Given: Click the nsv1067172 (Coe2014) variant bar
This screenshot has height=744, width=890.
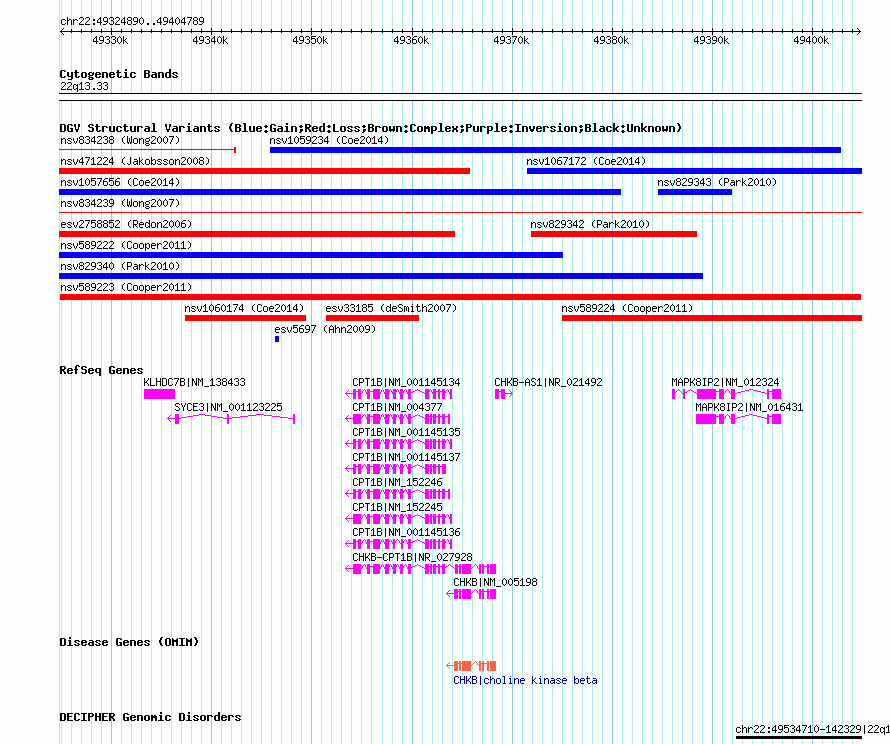Looking at the screenshot, I should (694, 171).
